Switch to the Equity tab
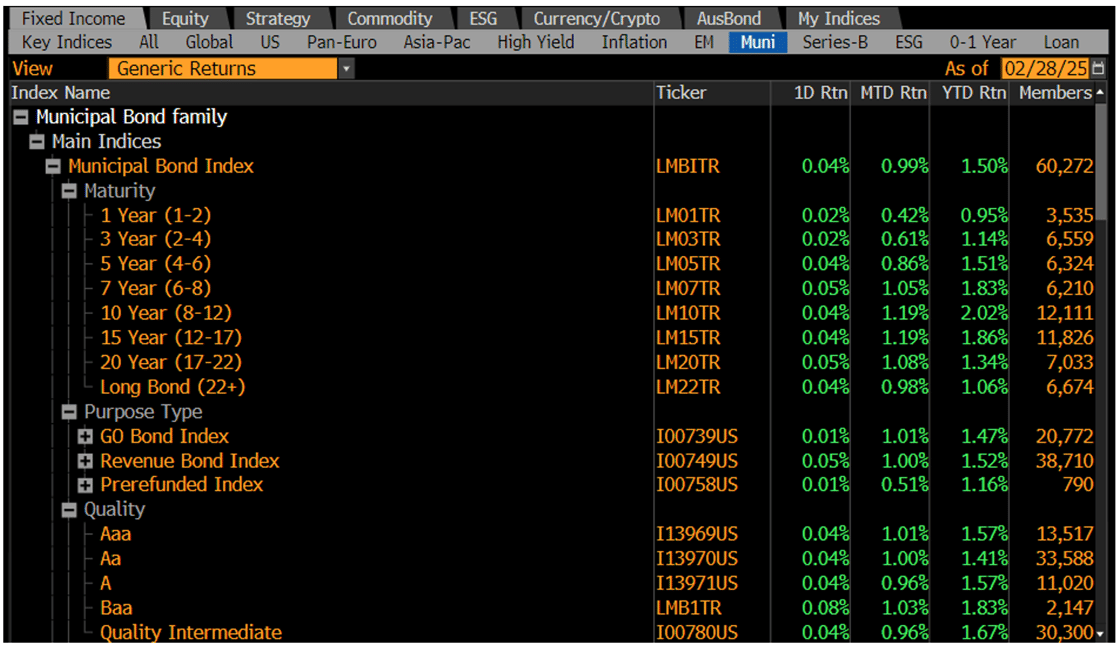1120x646 pixels. (x=186, y=18)
